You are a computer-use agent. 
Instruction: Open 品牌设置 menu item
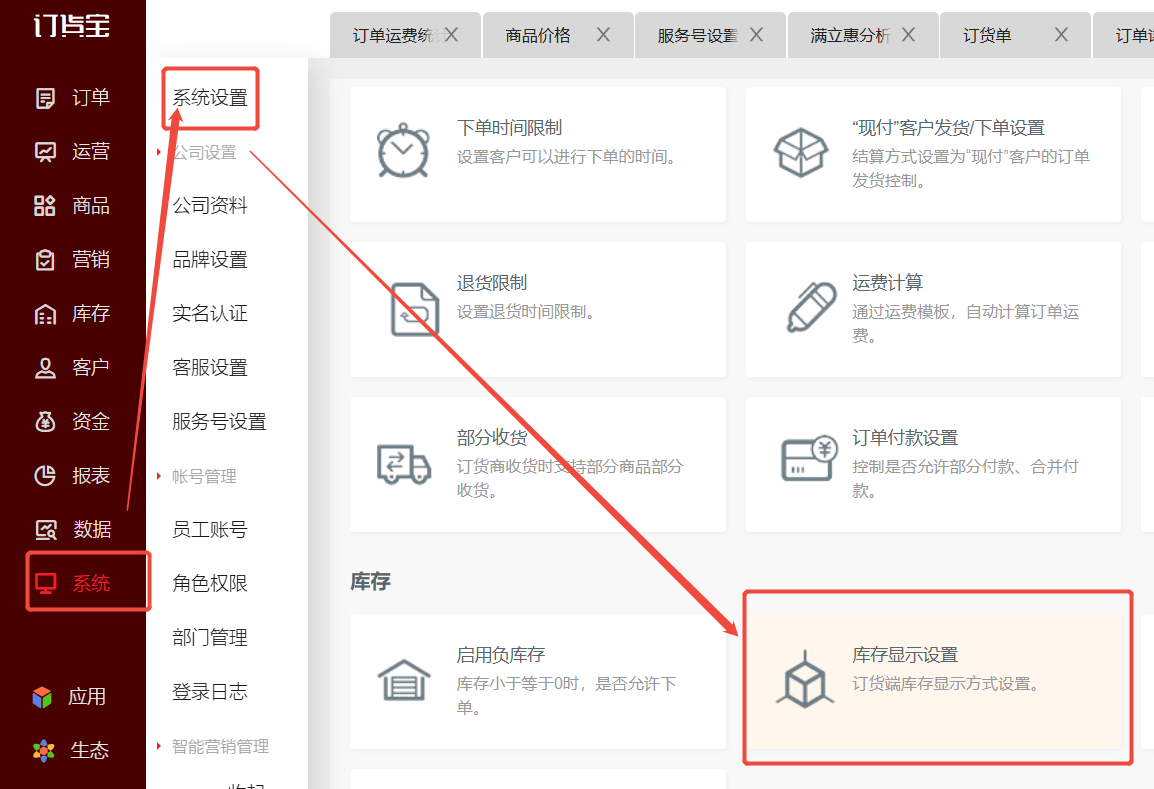pyautogui.click(x=210, y=260)
